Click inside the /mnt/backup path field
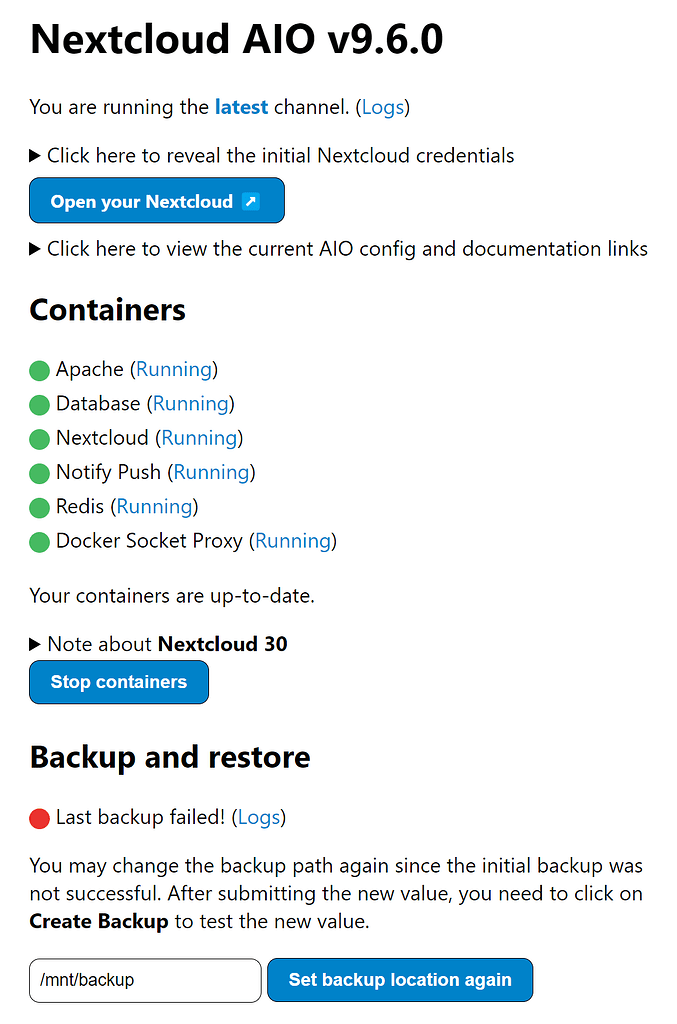The image size is (677, 1024). click(145, 981)
